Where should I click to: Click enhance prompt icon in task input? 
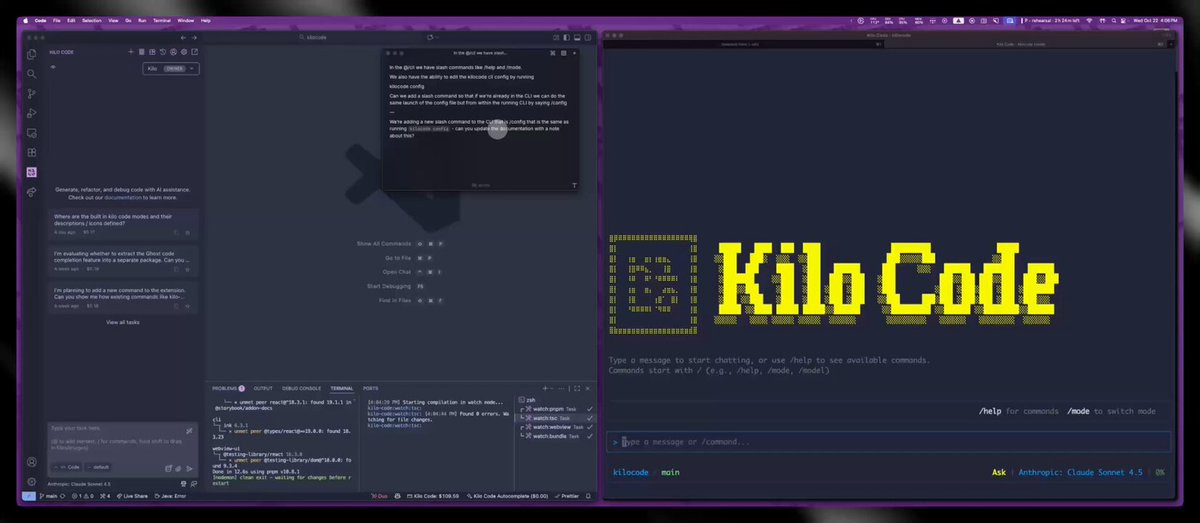[189, 431]
